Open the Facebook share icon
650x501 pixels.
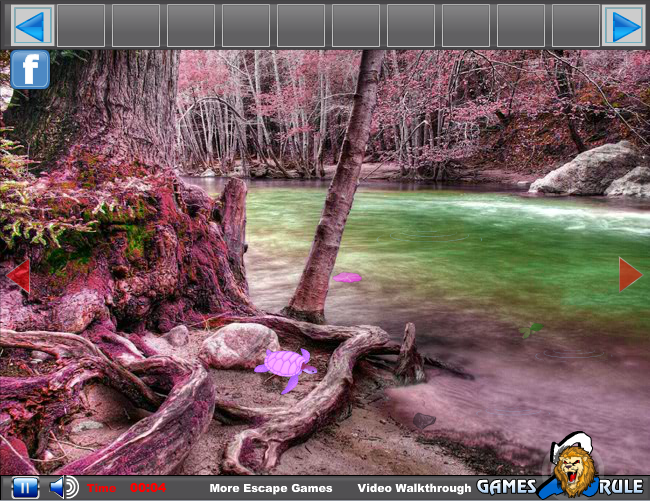[x=30, y=70]
